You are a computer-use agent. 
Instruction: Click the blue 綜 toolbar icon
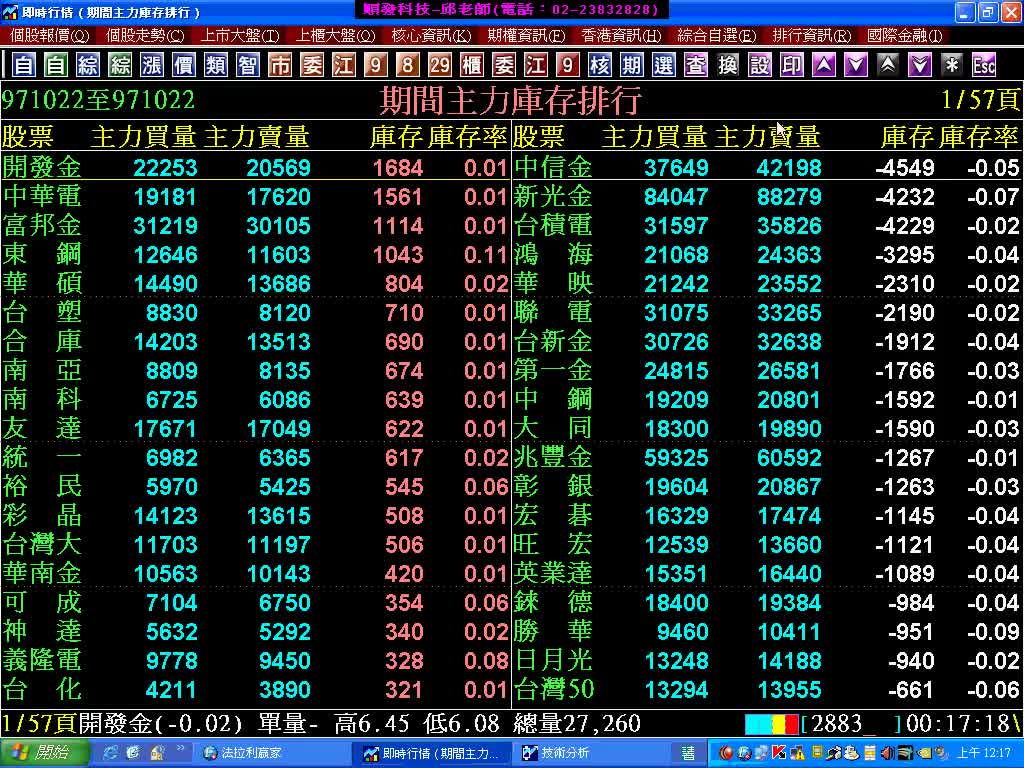88,65
